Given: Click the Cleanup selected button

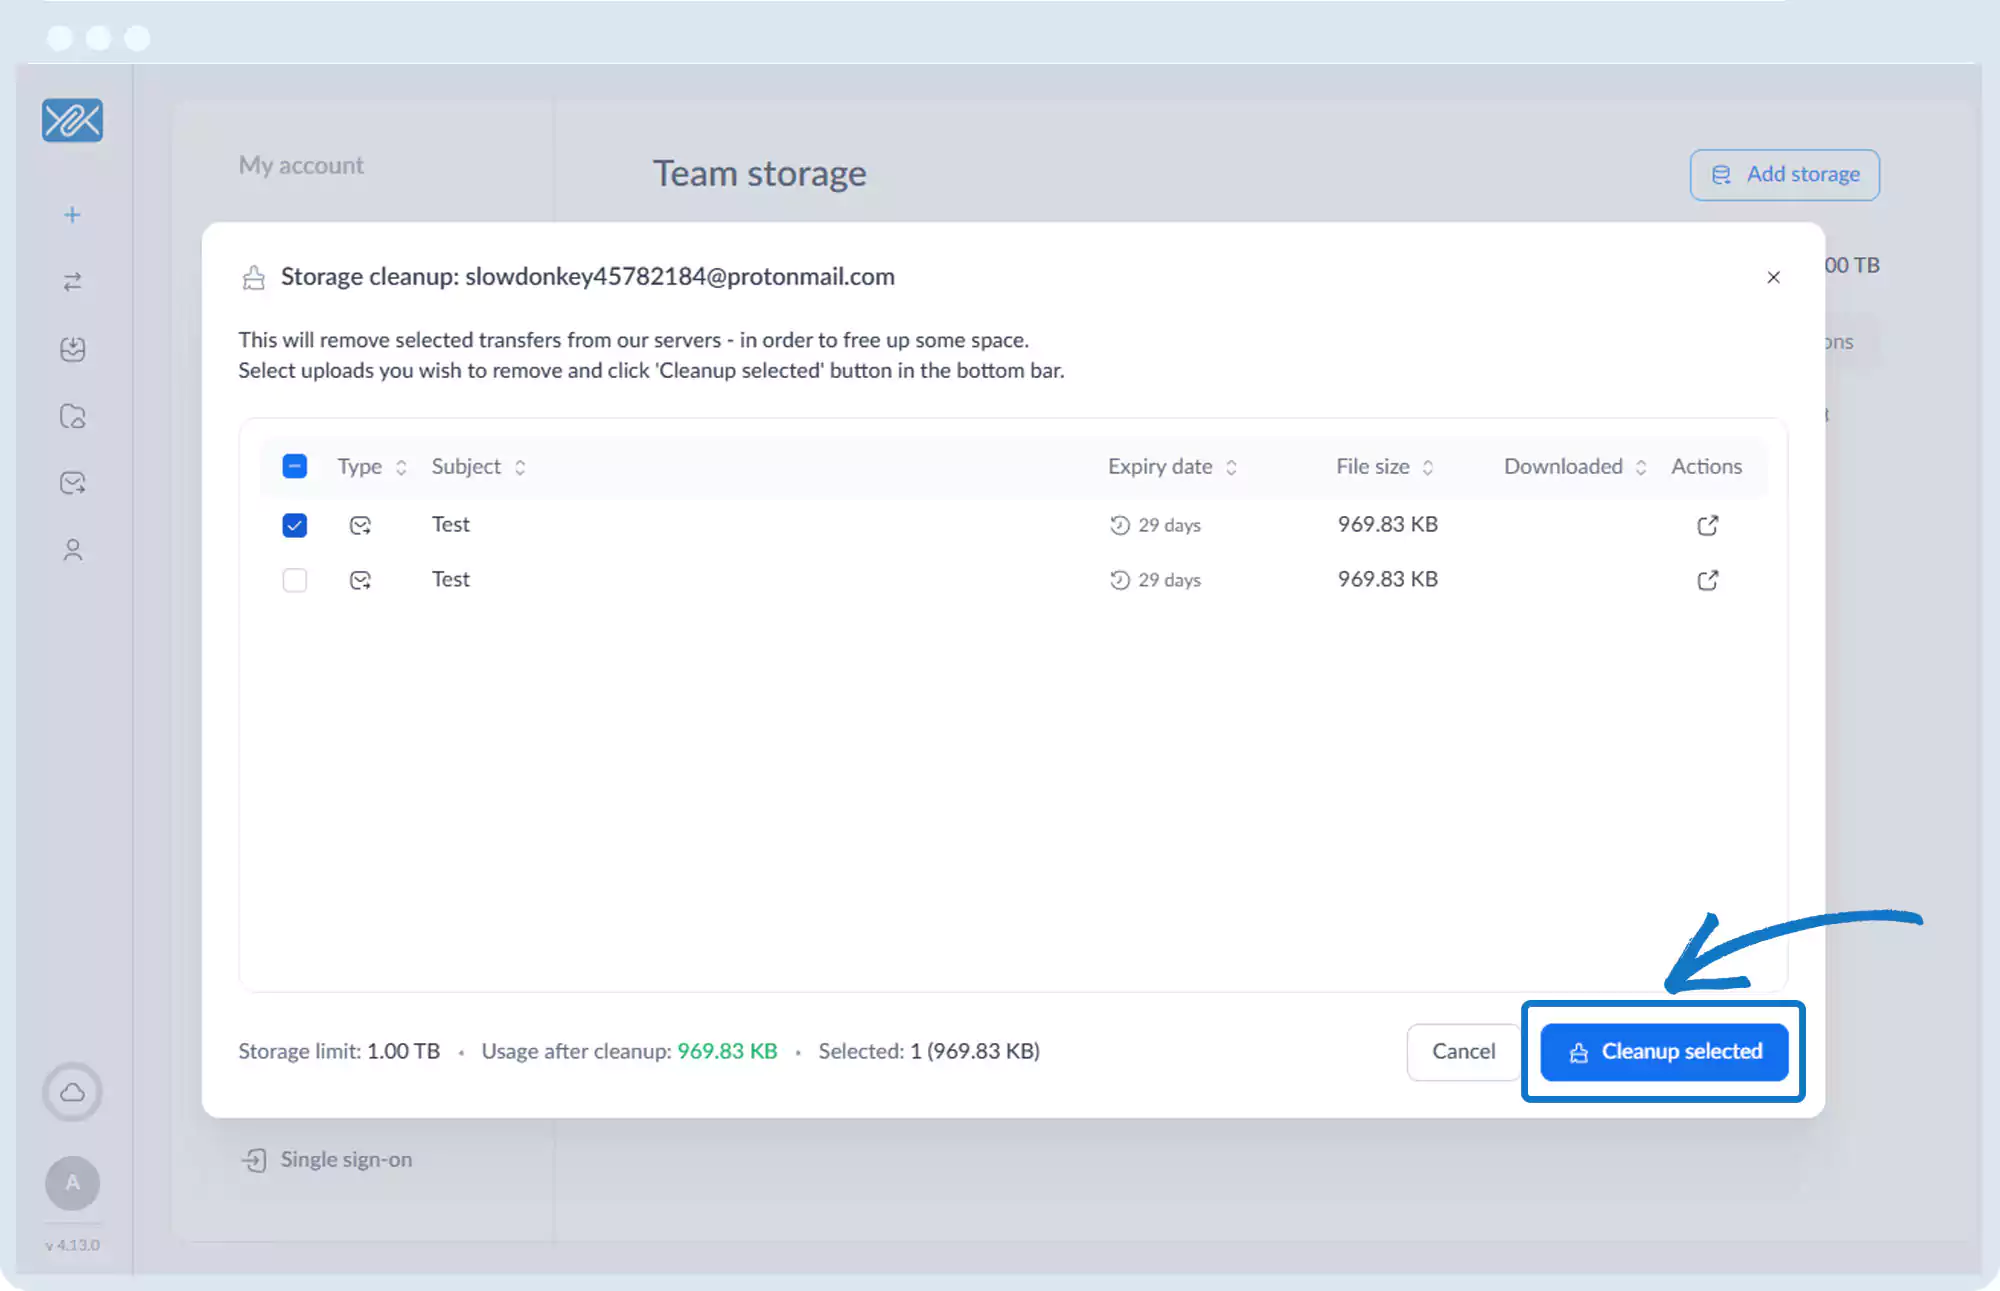Looking at the screenshot, I should coord(1664,1052).
